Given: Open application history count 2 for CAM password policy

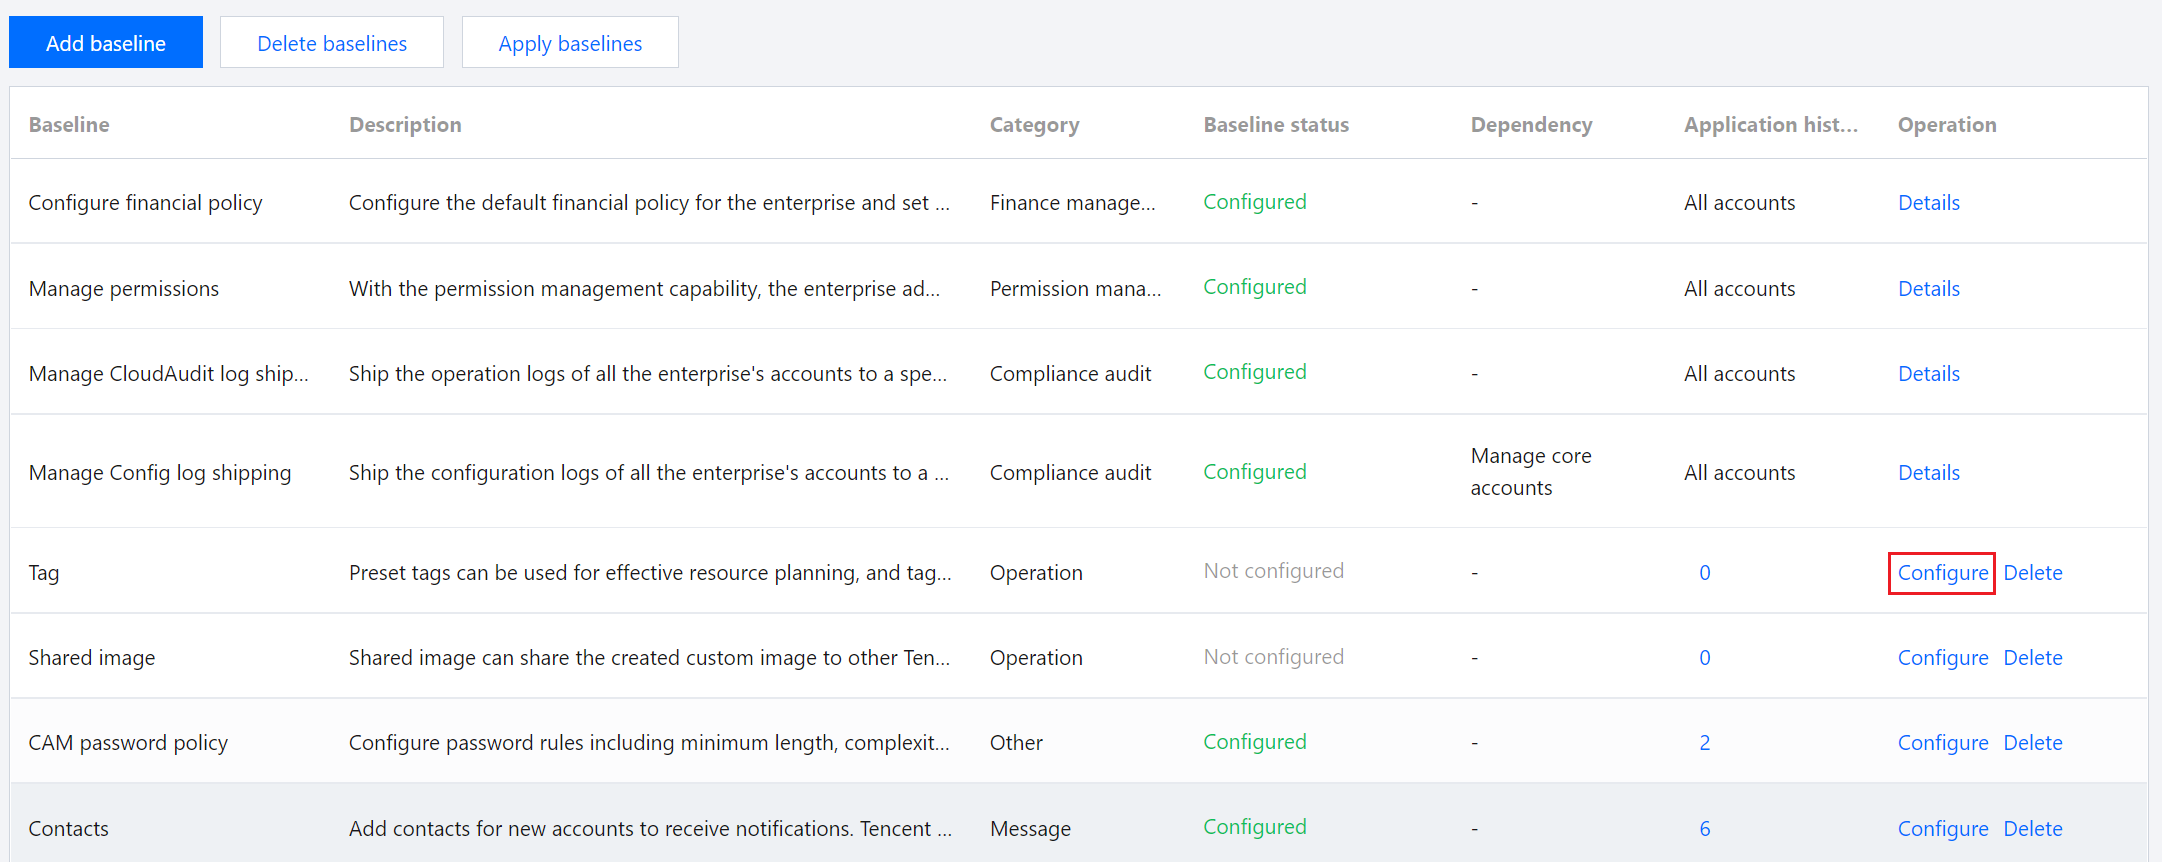Looking at the screenshot, I should pyautogui.click(x=1704, y=743).
